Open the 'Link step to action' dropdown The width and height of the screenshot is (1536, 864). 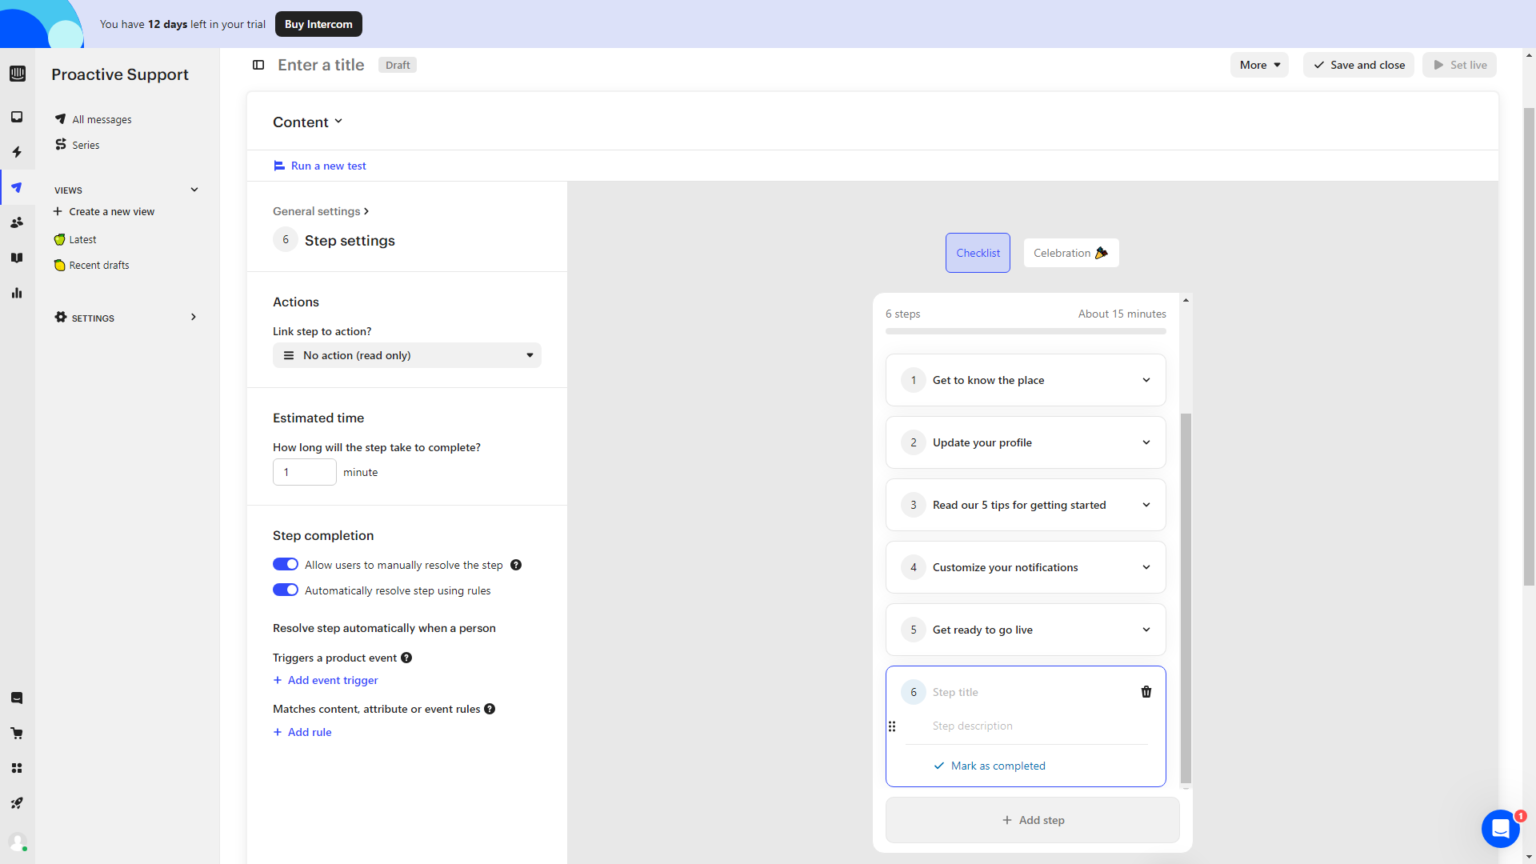point(407,355)
